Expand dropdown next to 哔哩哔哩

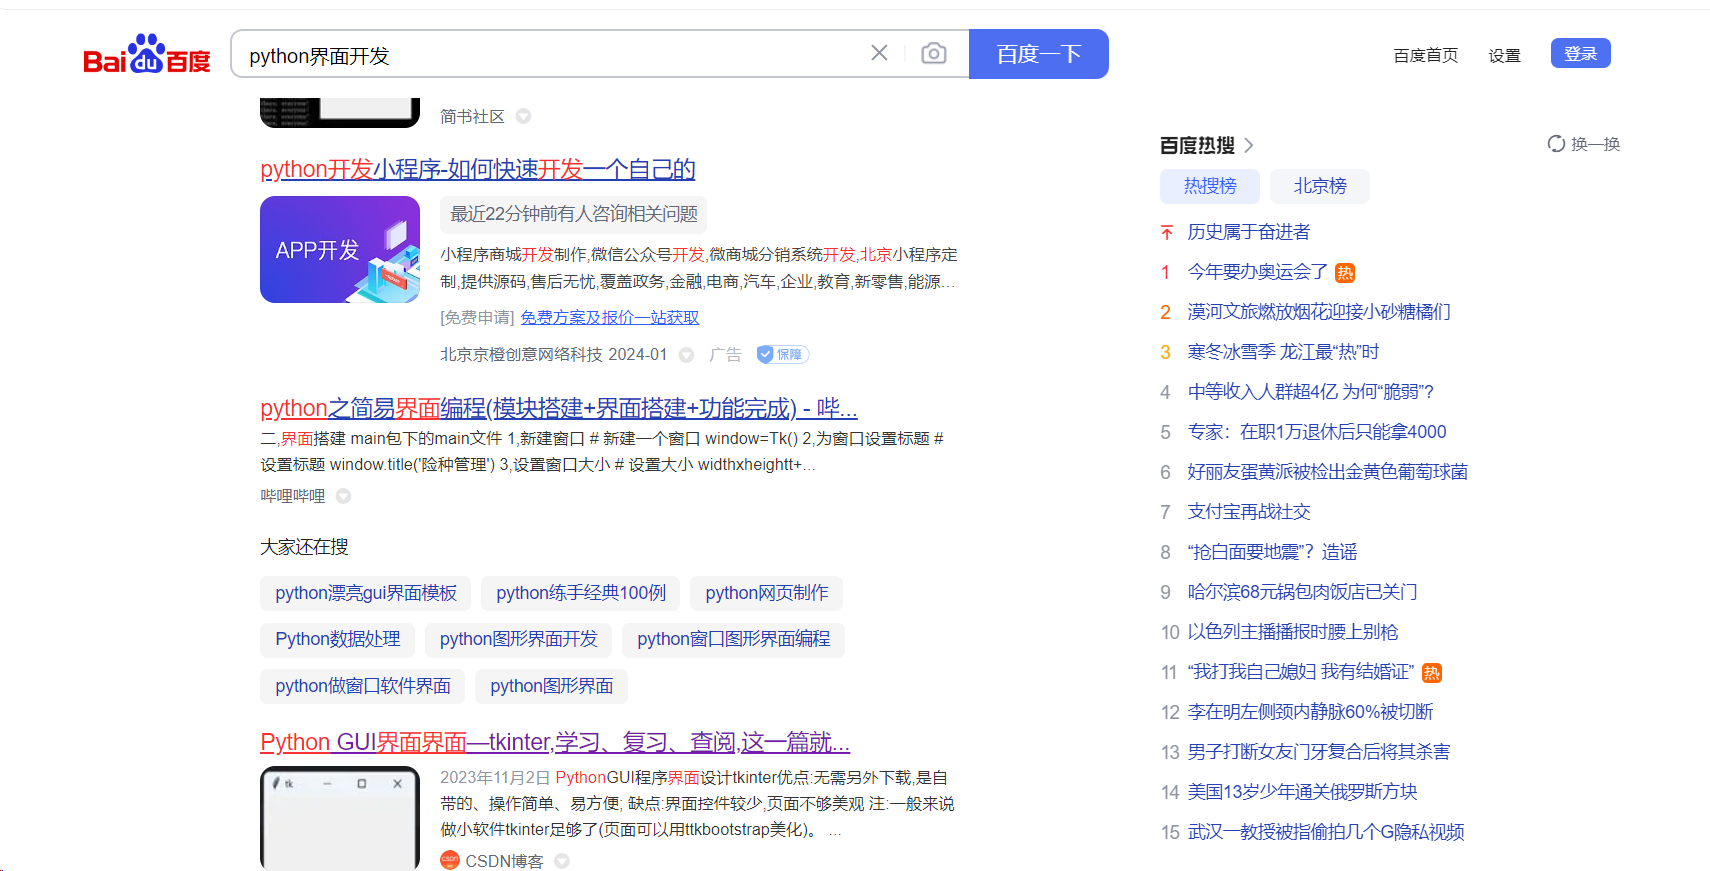pyautogui.click(x=343, y=496)
